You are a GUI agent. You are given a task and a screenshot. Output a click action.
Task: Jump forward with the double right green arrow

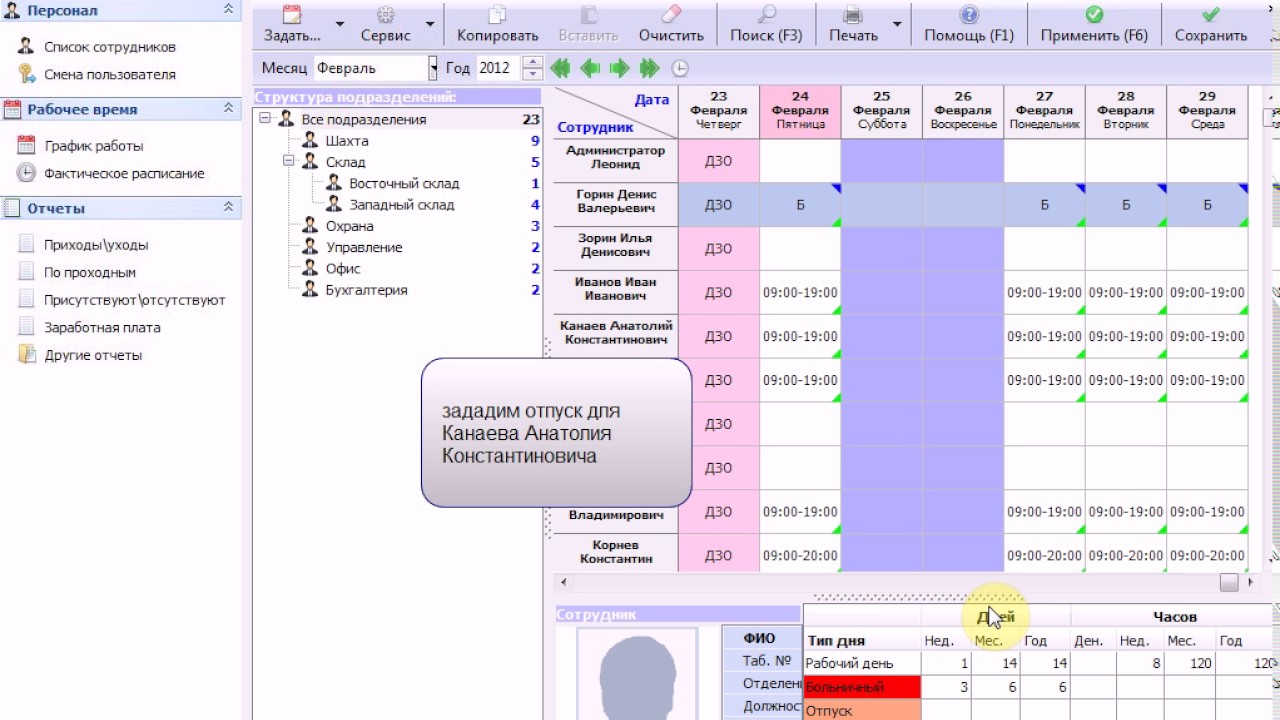(650, 68)
